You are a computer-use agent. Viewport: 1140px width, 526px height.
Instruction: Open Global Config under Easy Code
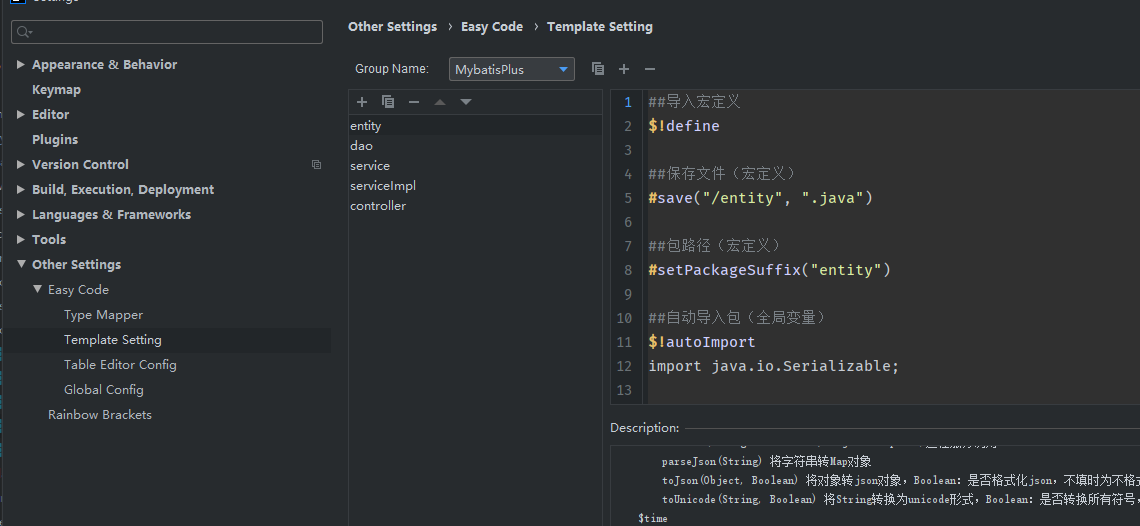(x=103, y=389)
